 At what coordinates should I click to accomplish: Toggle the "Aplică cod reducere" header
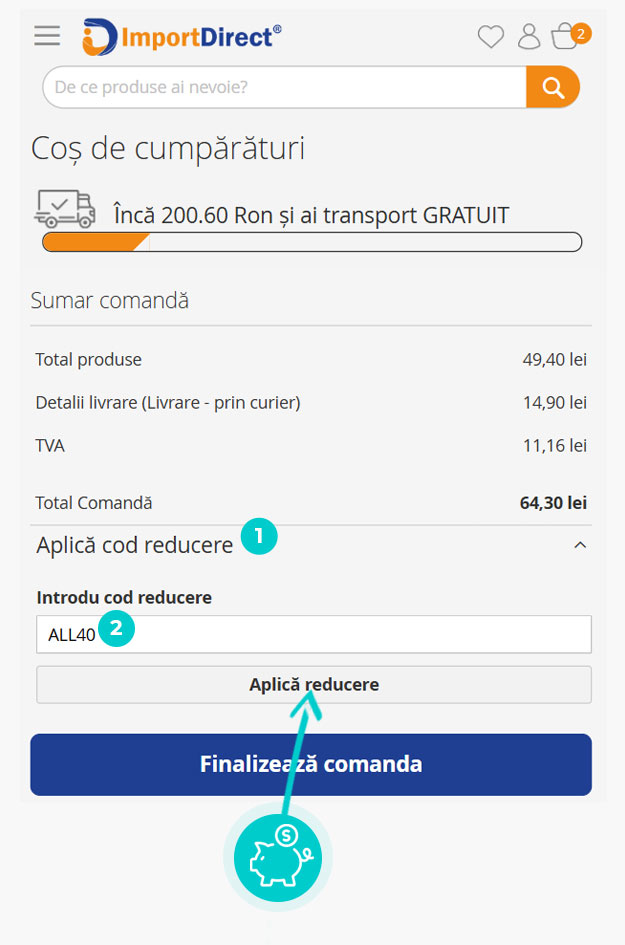tap(135, 545)
